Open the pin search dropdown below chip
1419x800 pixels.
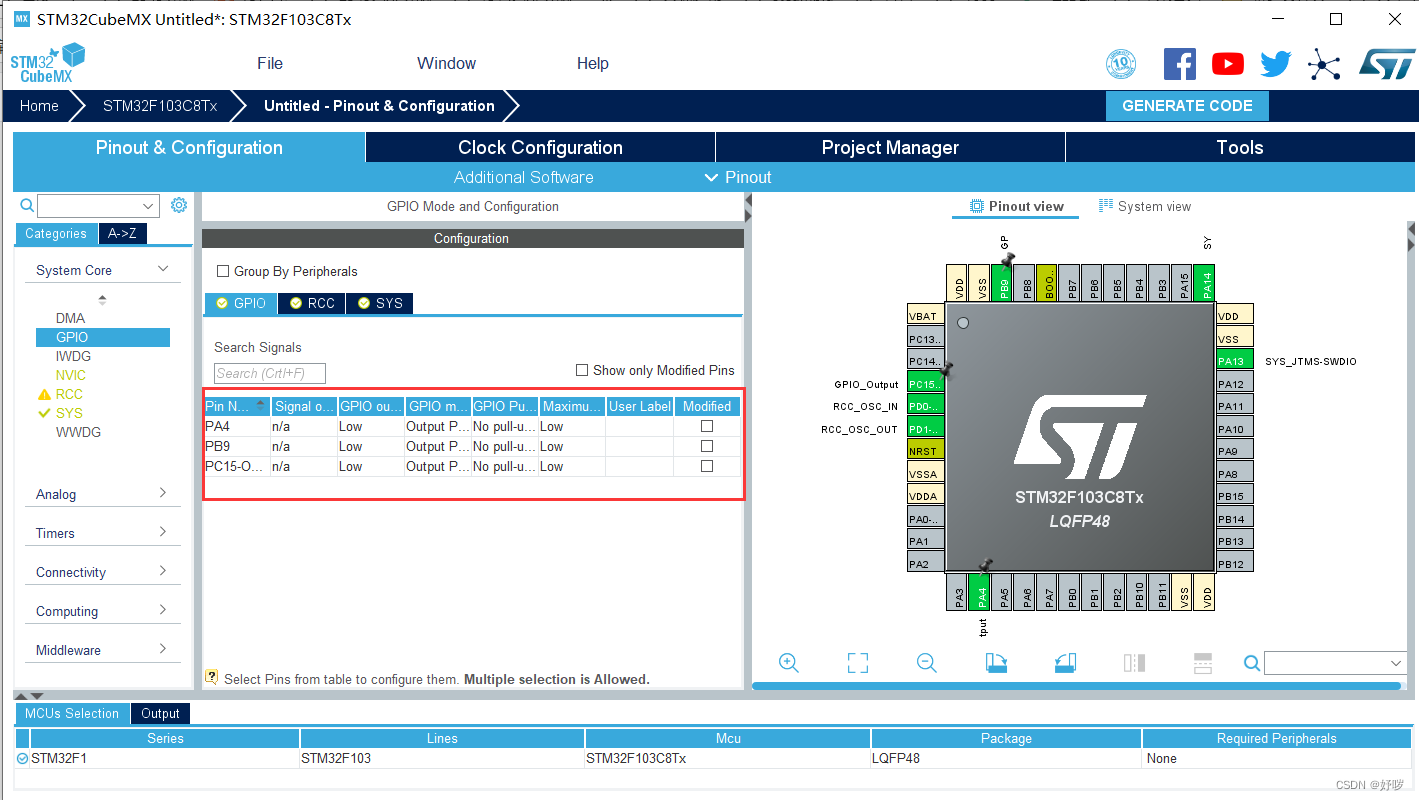click(x=1336, y=663)
